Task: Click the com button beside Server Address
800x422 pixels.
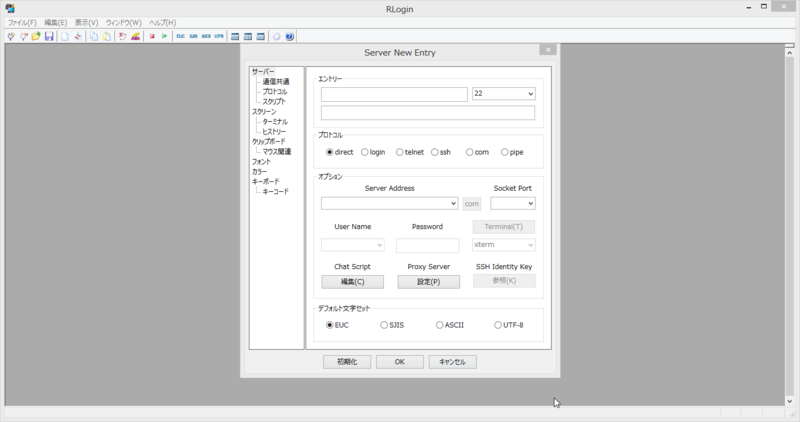Action: pyautogui.click(x=471, y=204)
